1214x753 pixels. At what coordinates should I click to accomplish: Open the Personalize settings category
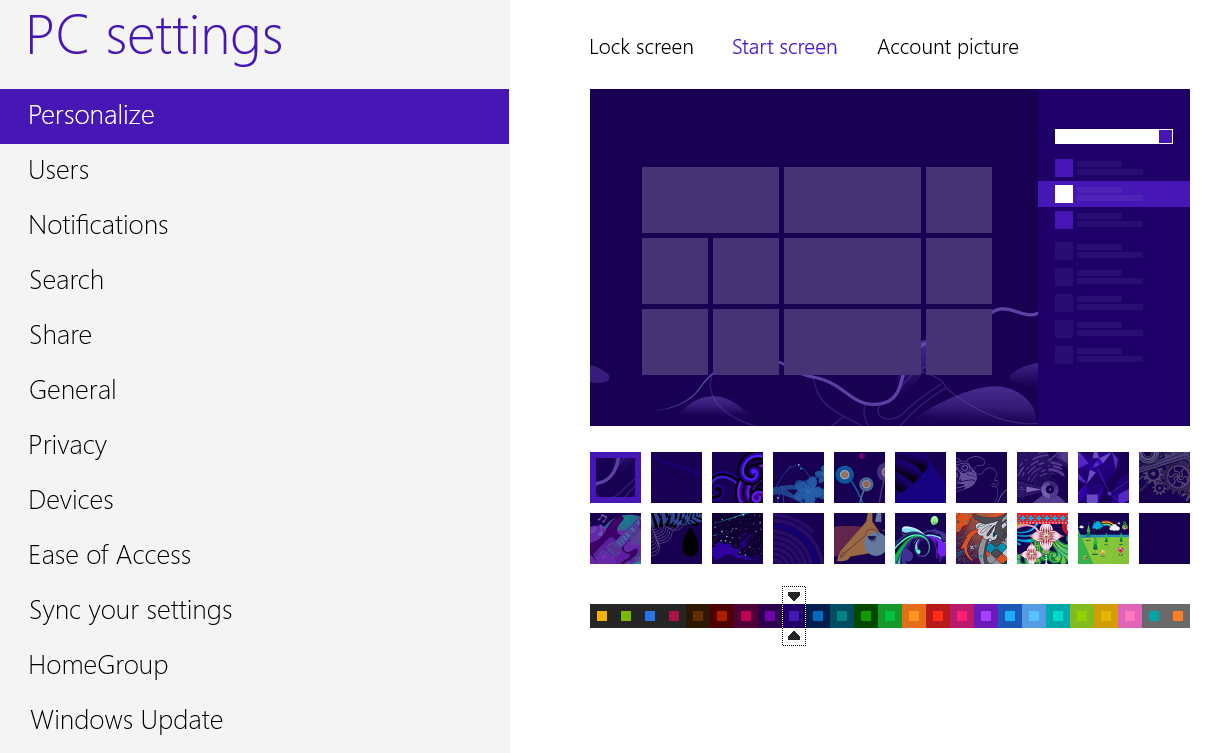[x=254, y=116]
